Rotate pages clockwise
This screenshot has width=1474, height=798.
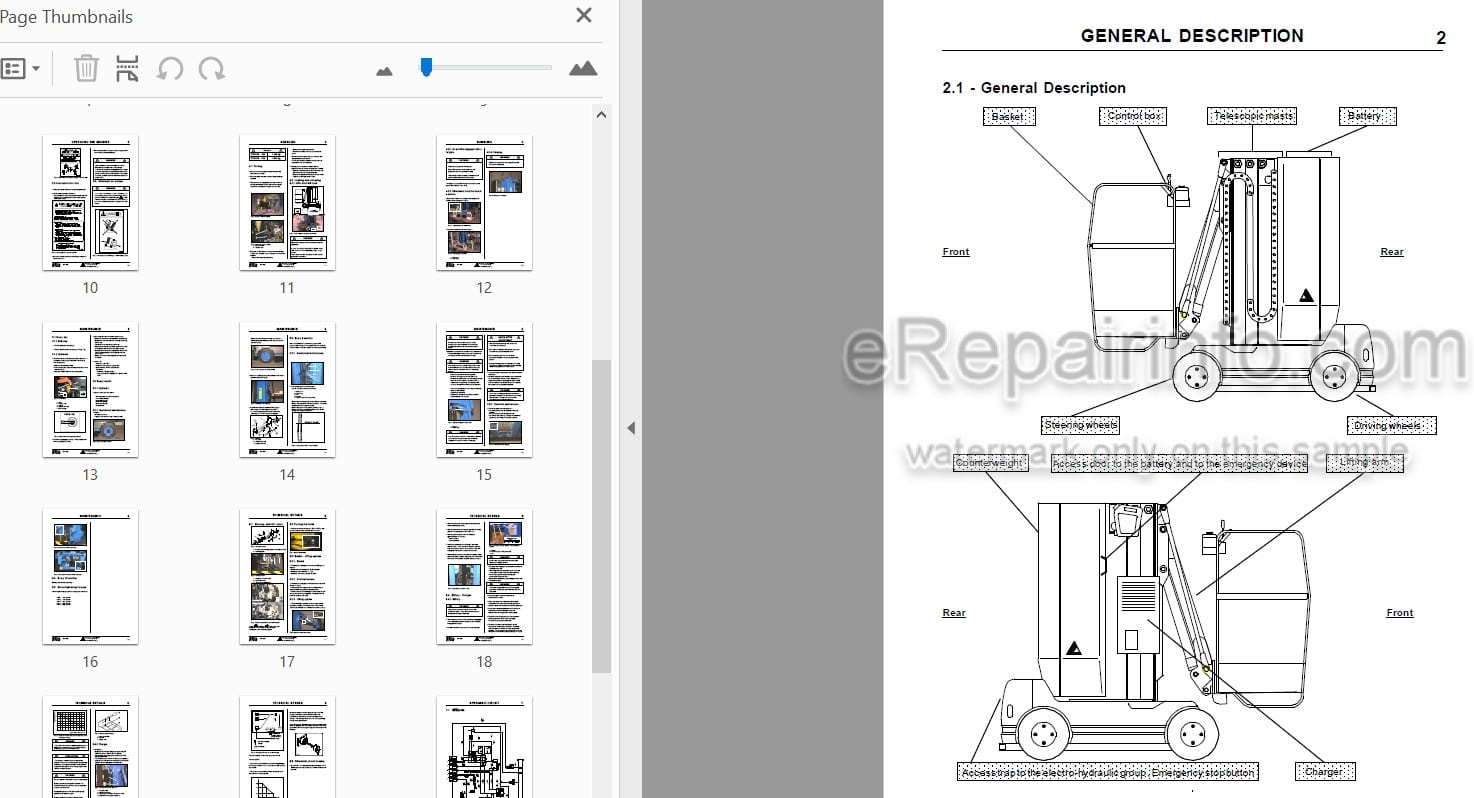(211, 69)
